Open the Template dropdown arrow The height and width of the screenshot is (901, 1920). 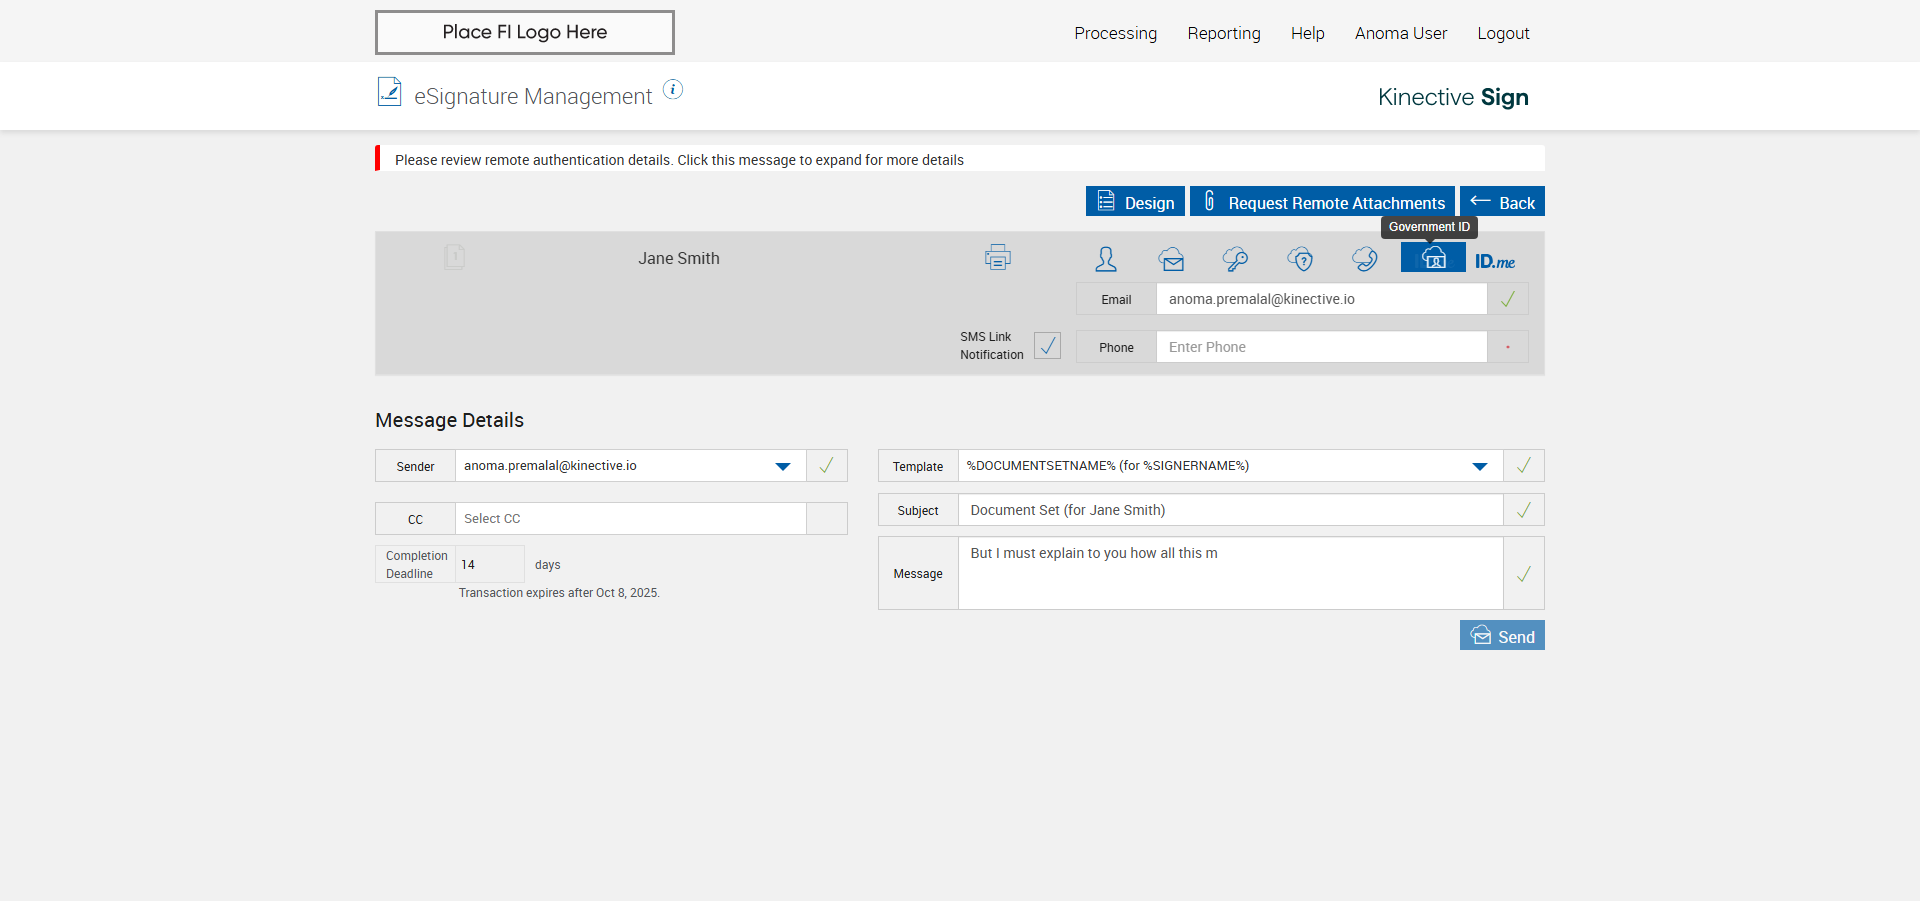click(x=1480, y=466)
